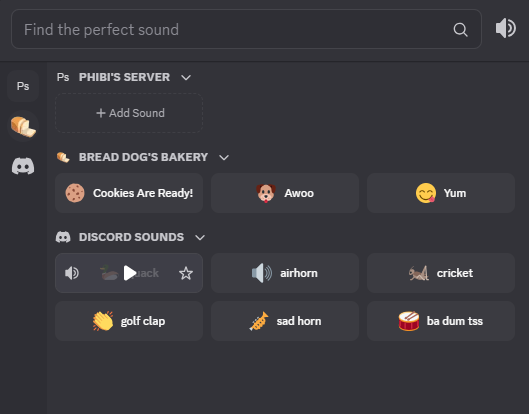Play the sad horn sound
Viewport: 529px width, 414px height.
point(285,321)
